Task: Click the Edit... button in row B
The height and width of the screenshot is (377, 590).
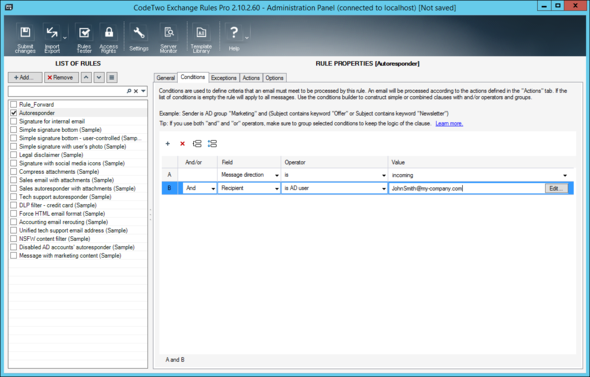Action: [x=556, y=188]
